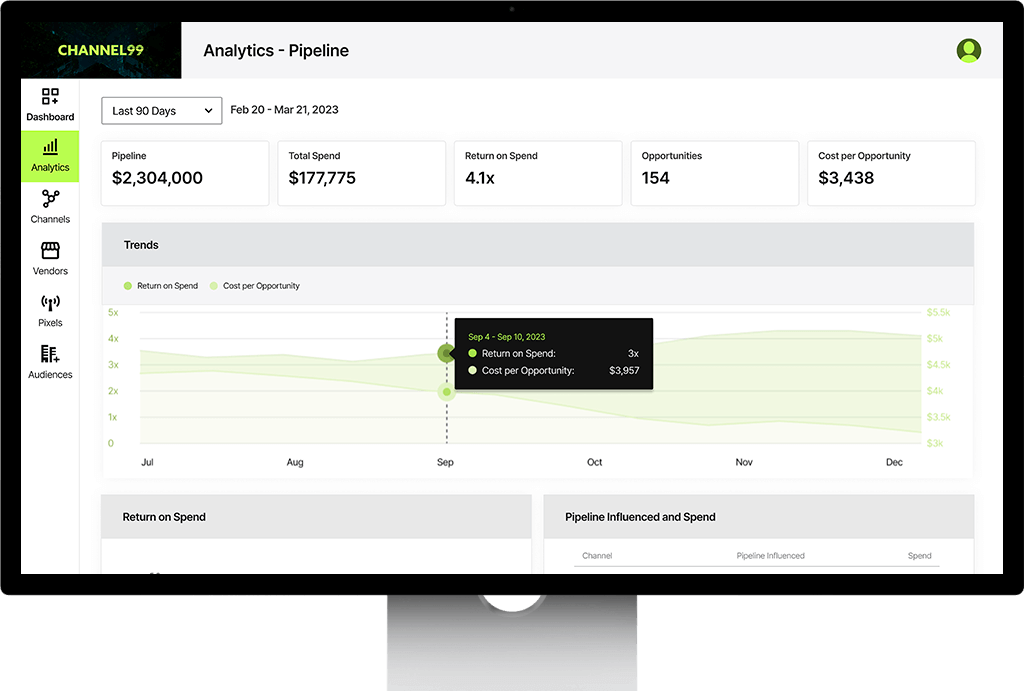Screen dimensions: 1024x691
Task: Click the Jul axis label
Action: pyautogui.click(x=148, y=462)
